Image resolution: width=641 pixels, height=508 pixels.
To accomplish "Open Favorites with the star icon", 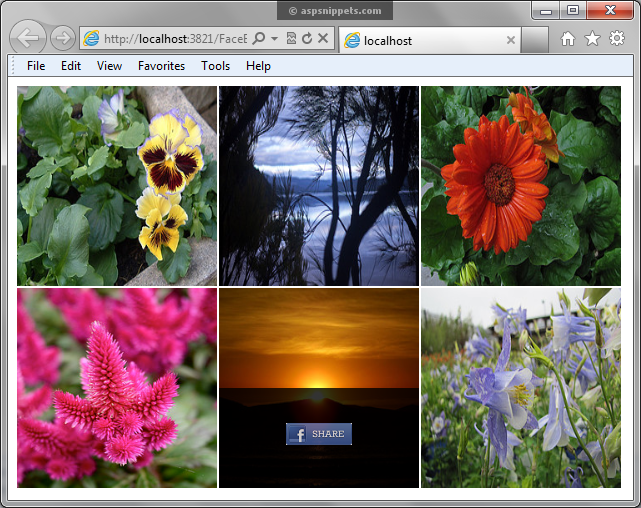I will [592, 38].
